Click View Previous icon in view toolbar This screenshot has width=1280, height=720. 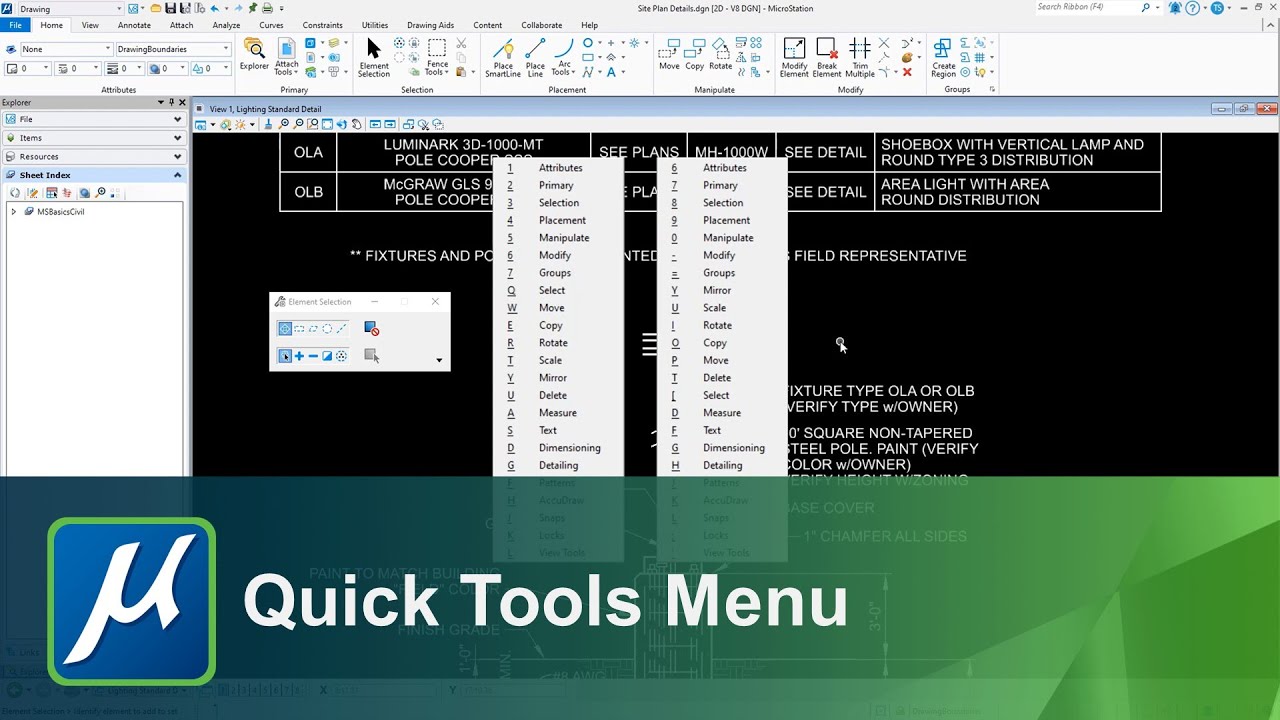point(375,125)
